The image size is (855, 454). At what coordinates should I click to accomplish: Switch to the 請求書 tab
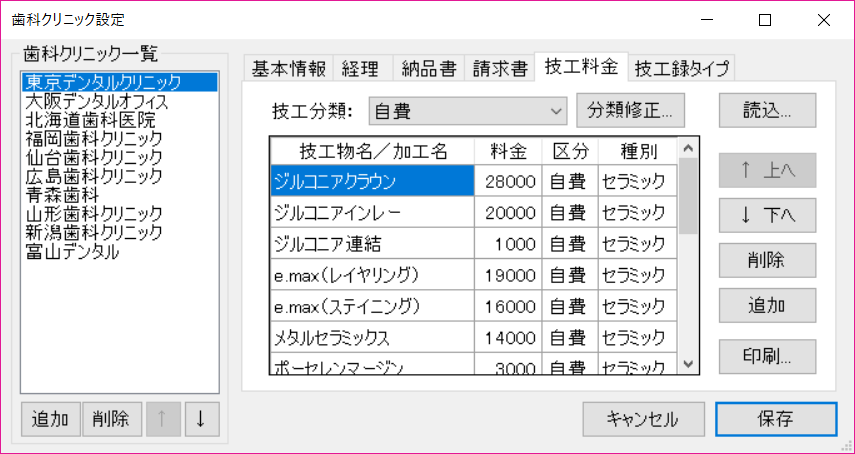click(500, 68)
